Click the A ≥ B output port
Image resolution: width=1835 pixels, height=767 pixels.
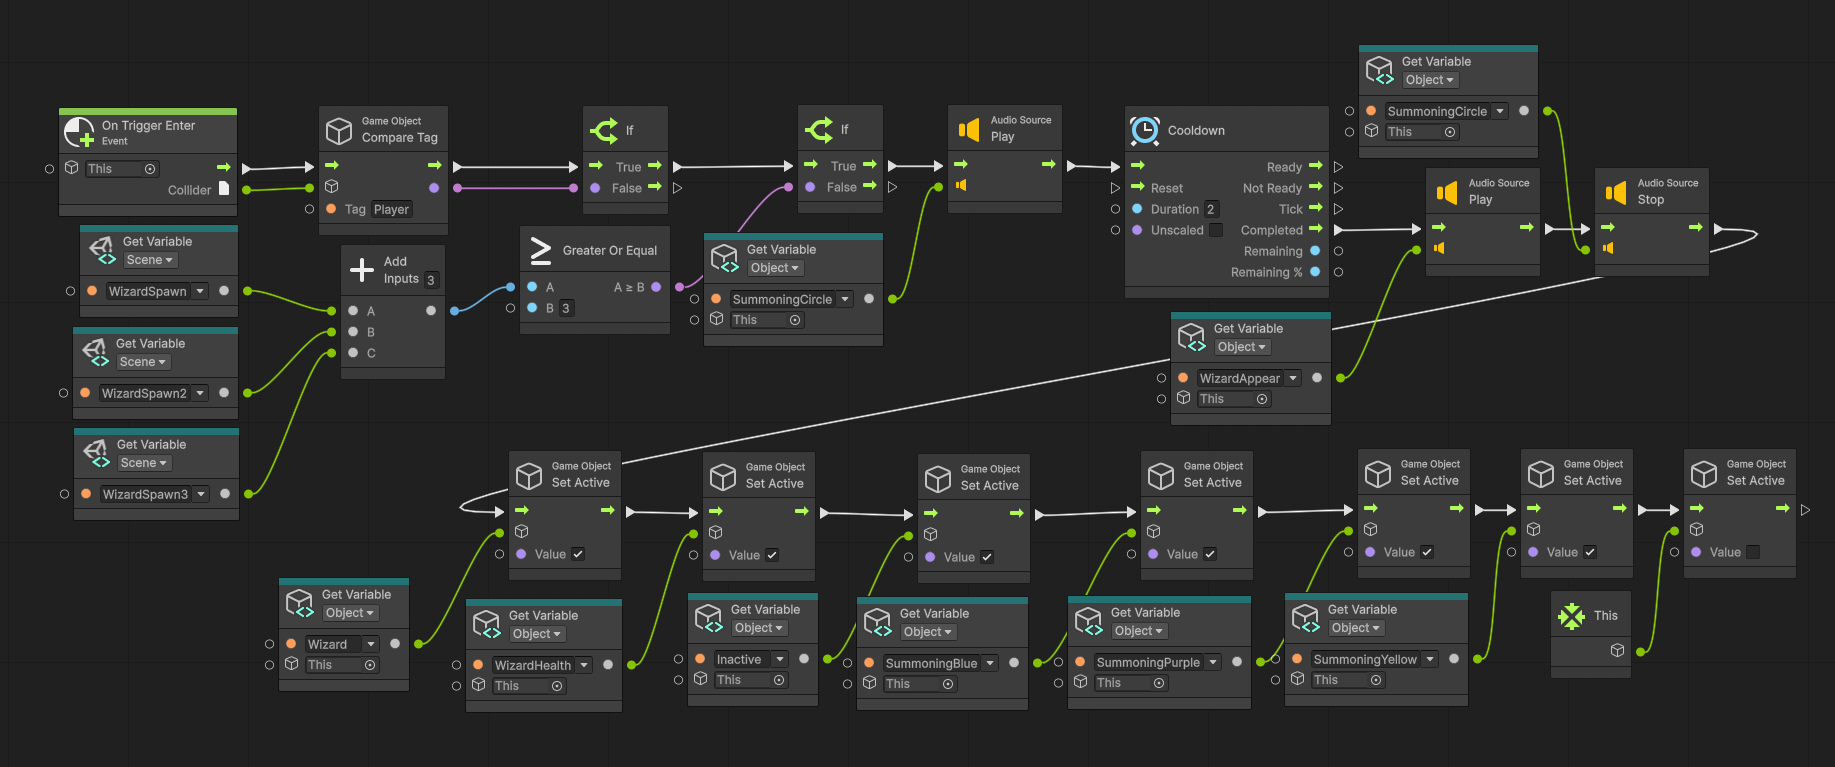pyautogui.click(x=679, y=287)
